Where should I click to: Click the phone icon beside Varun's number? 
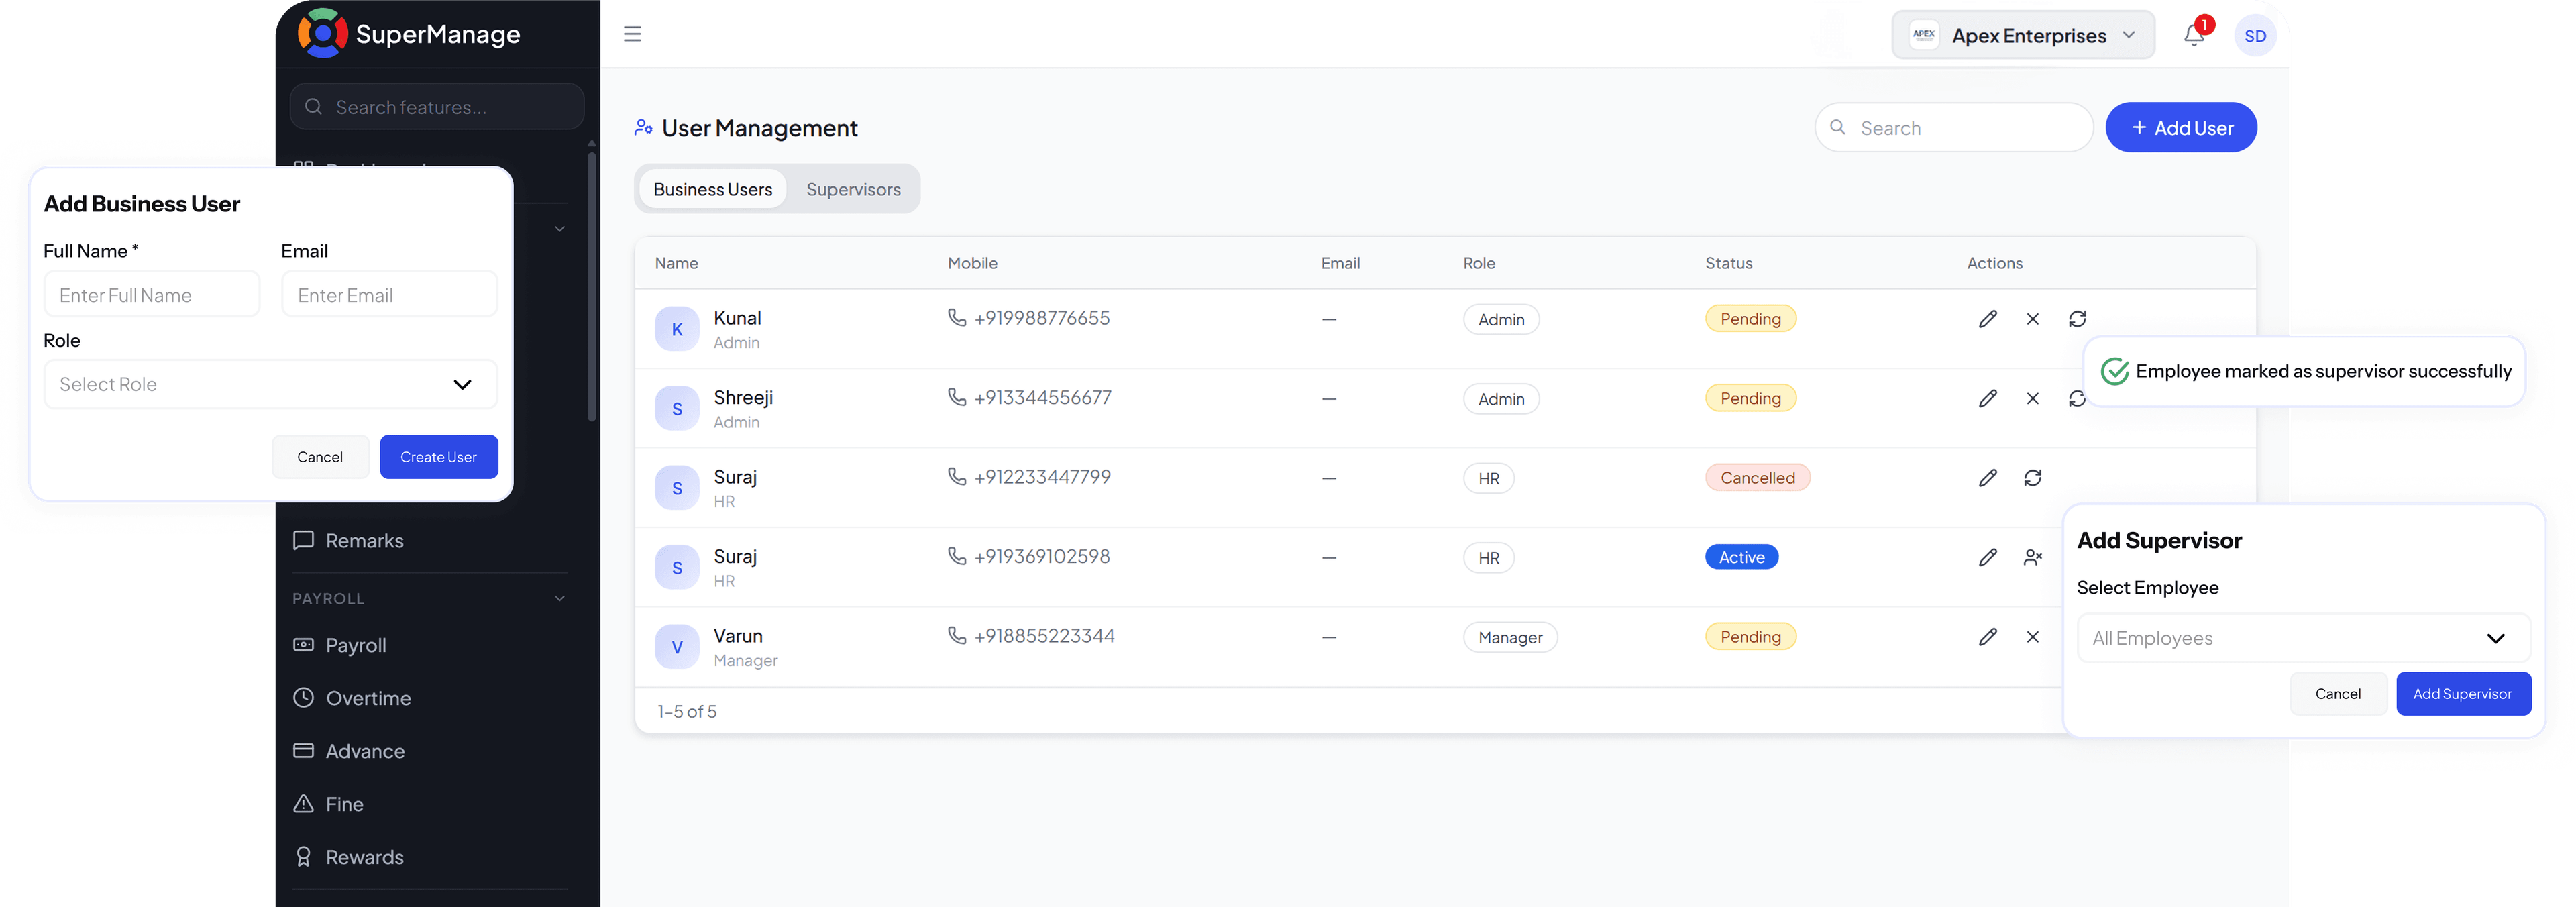(957, 636)
